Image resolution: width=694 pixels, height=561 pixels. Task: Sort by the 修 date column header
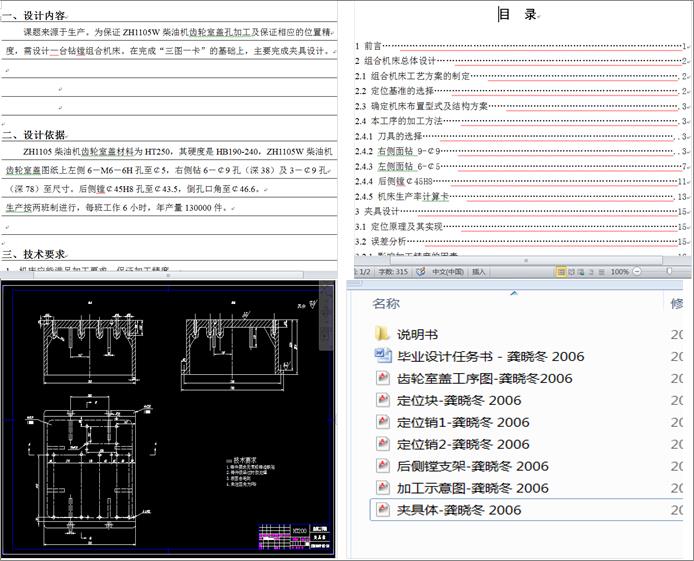pos(677,304)
